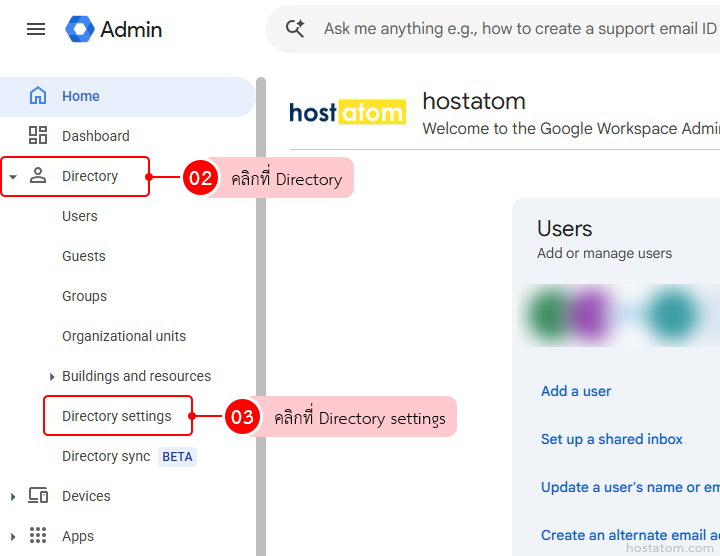Click the hostatom organization logo

coord(348,112)
